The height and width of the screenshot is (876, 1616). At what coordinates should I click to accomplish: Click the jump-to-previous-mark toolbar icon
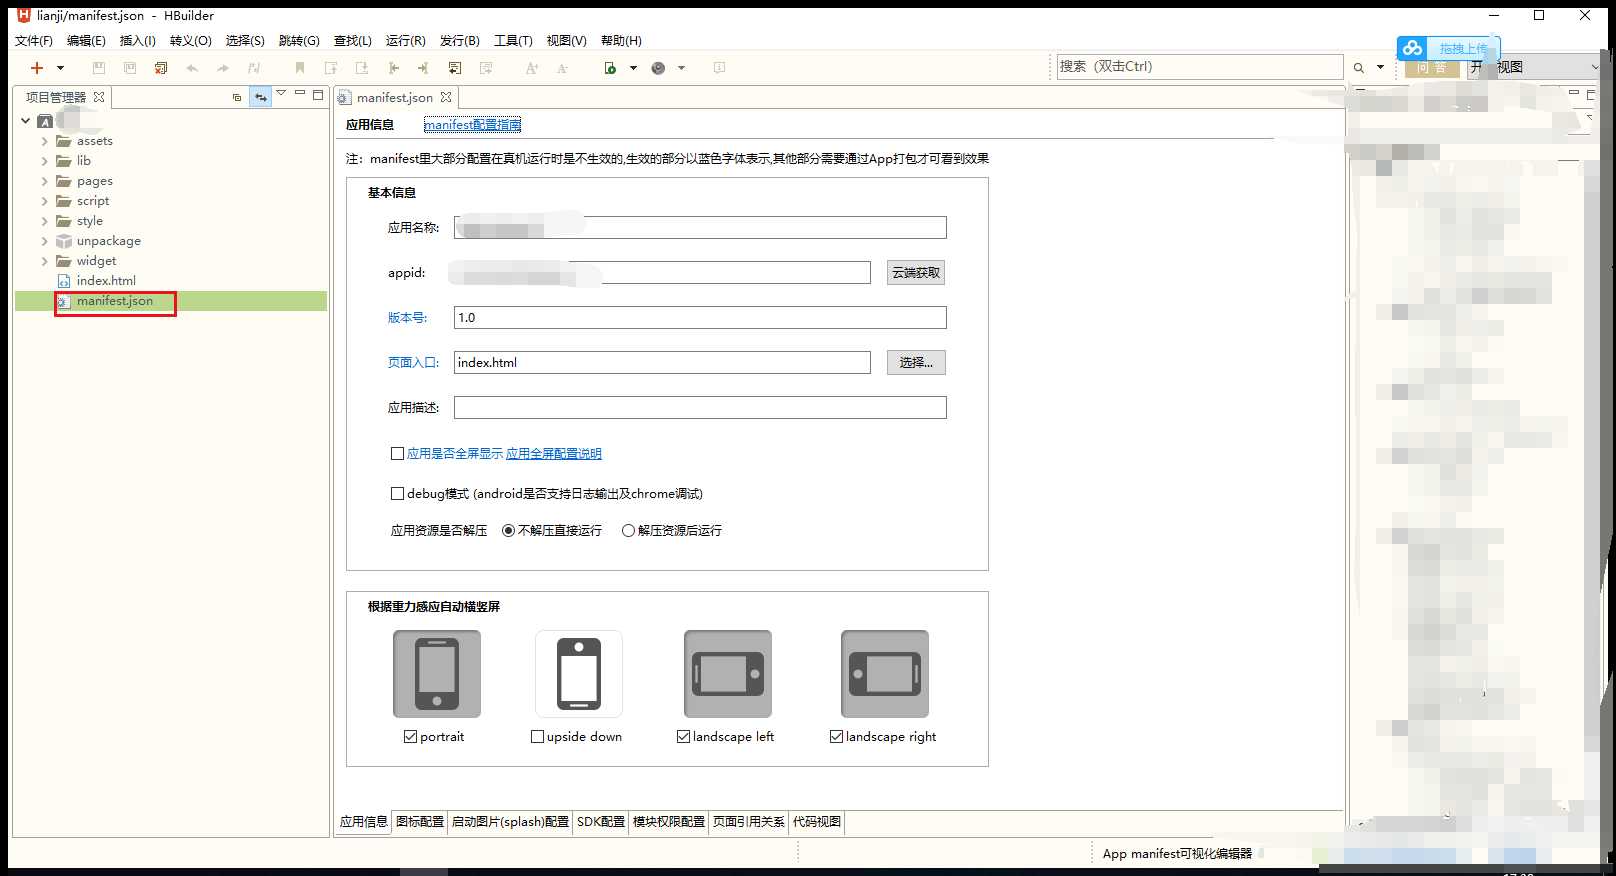[x=330, y=68]
